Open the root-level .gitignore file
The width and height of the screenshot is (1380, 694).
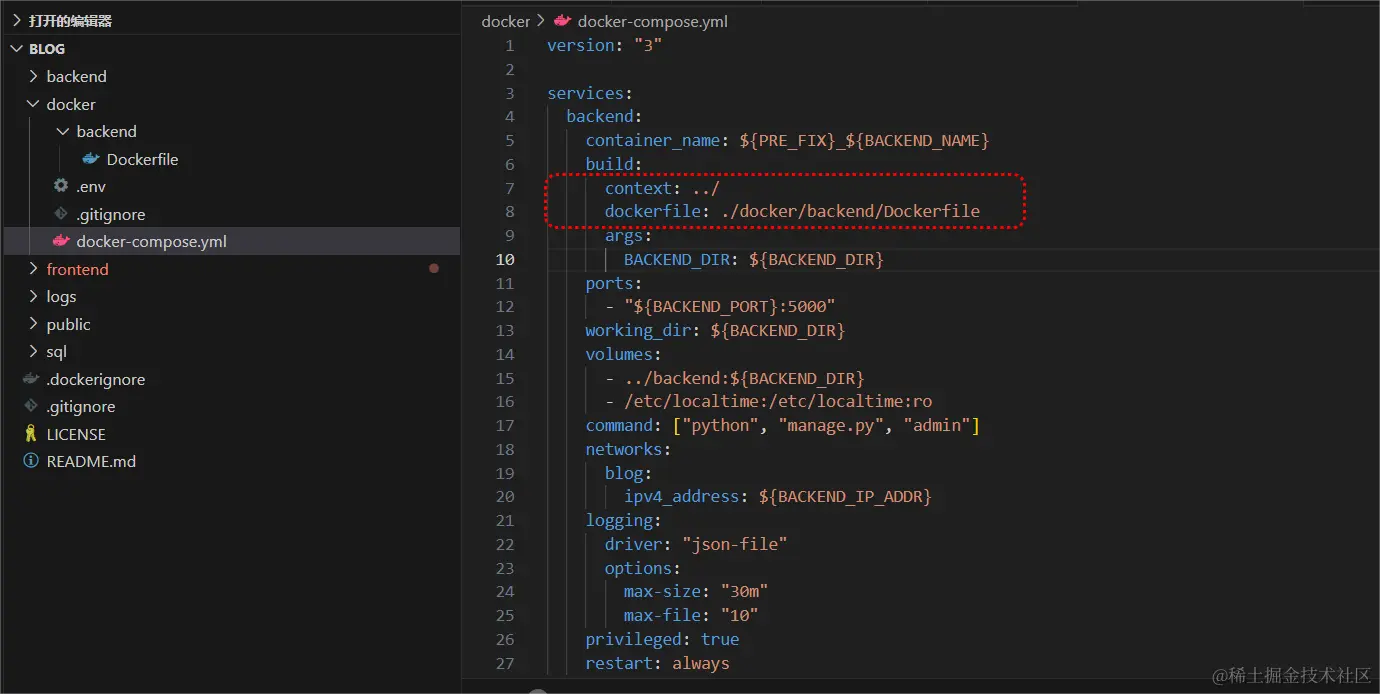pos(81,406)
